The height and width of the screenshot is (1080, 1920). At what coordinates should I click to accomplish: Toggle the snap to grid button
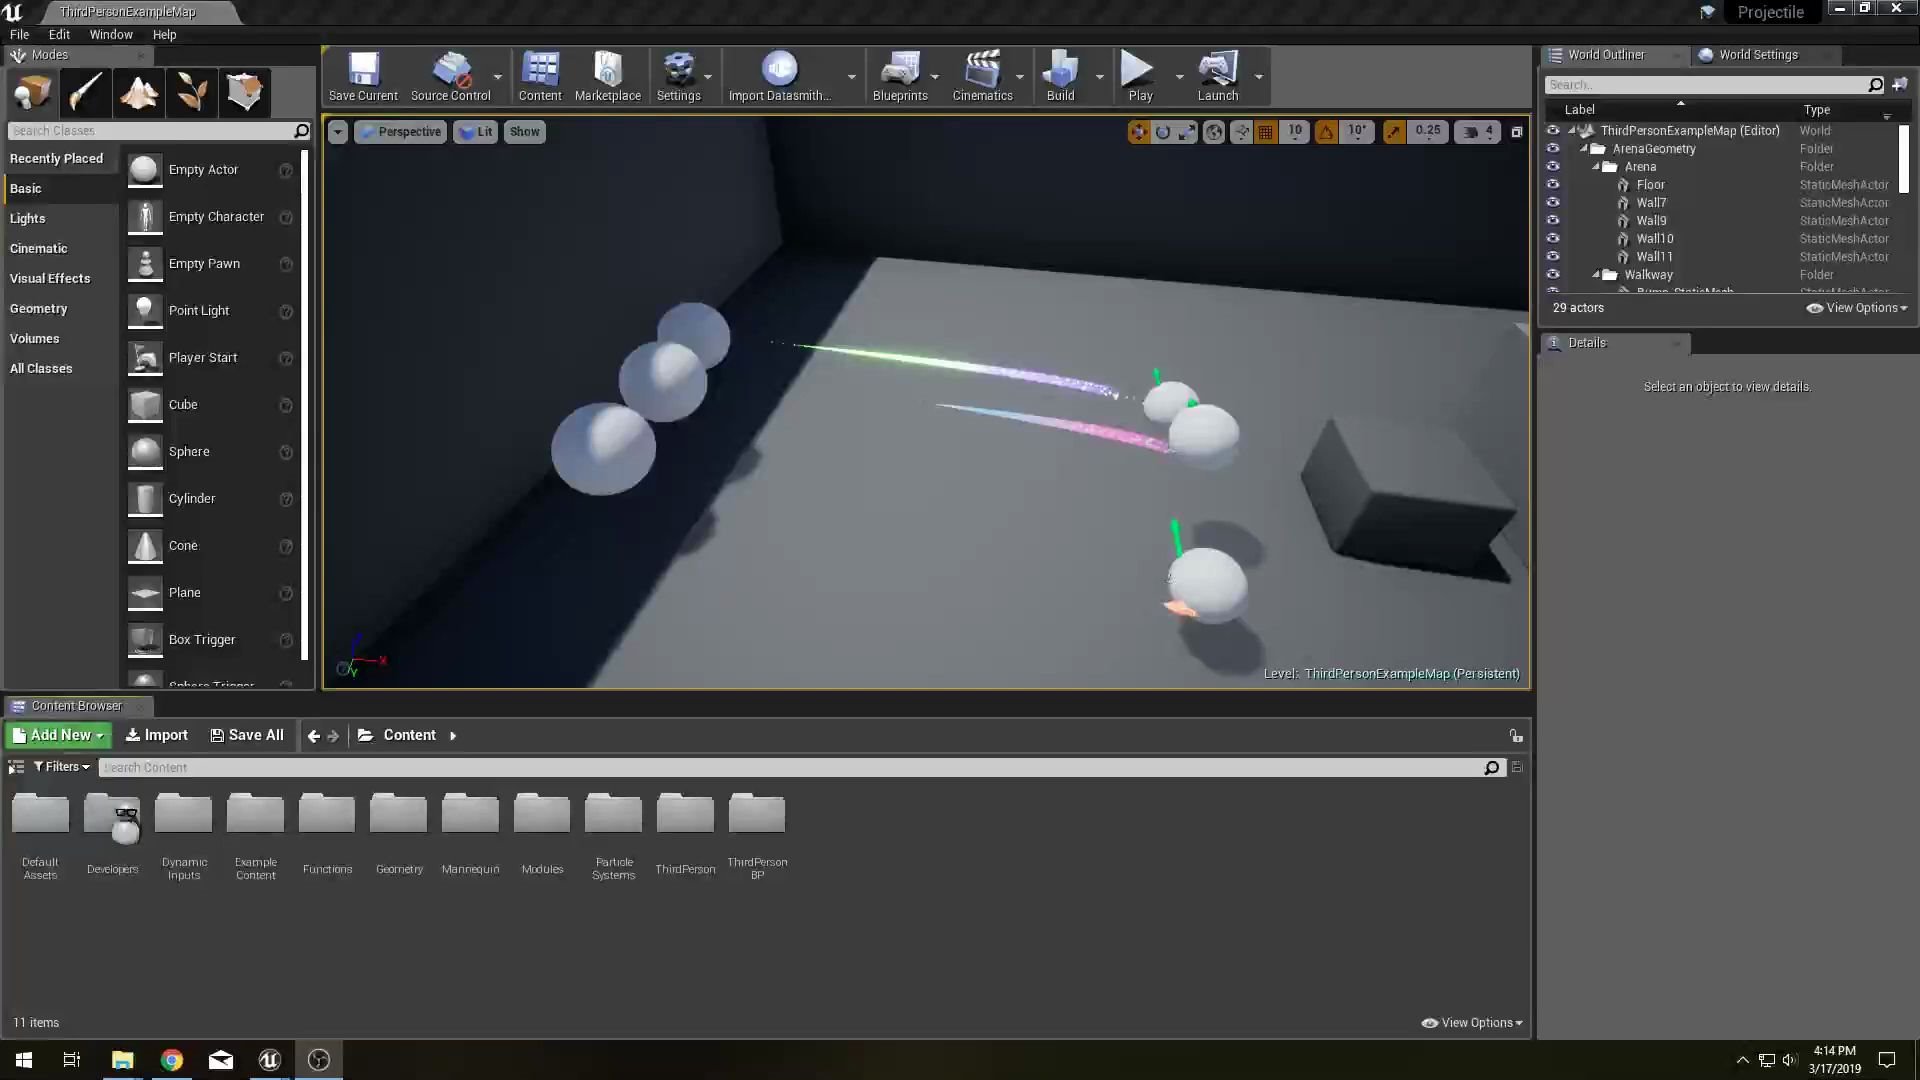click(1265, 131)
